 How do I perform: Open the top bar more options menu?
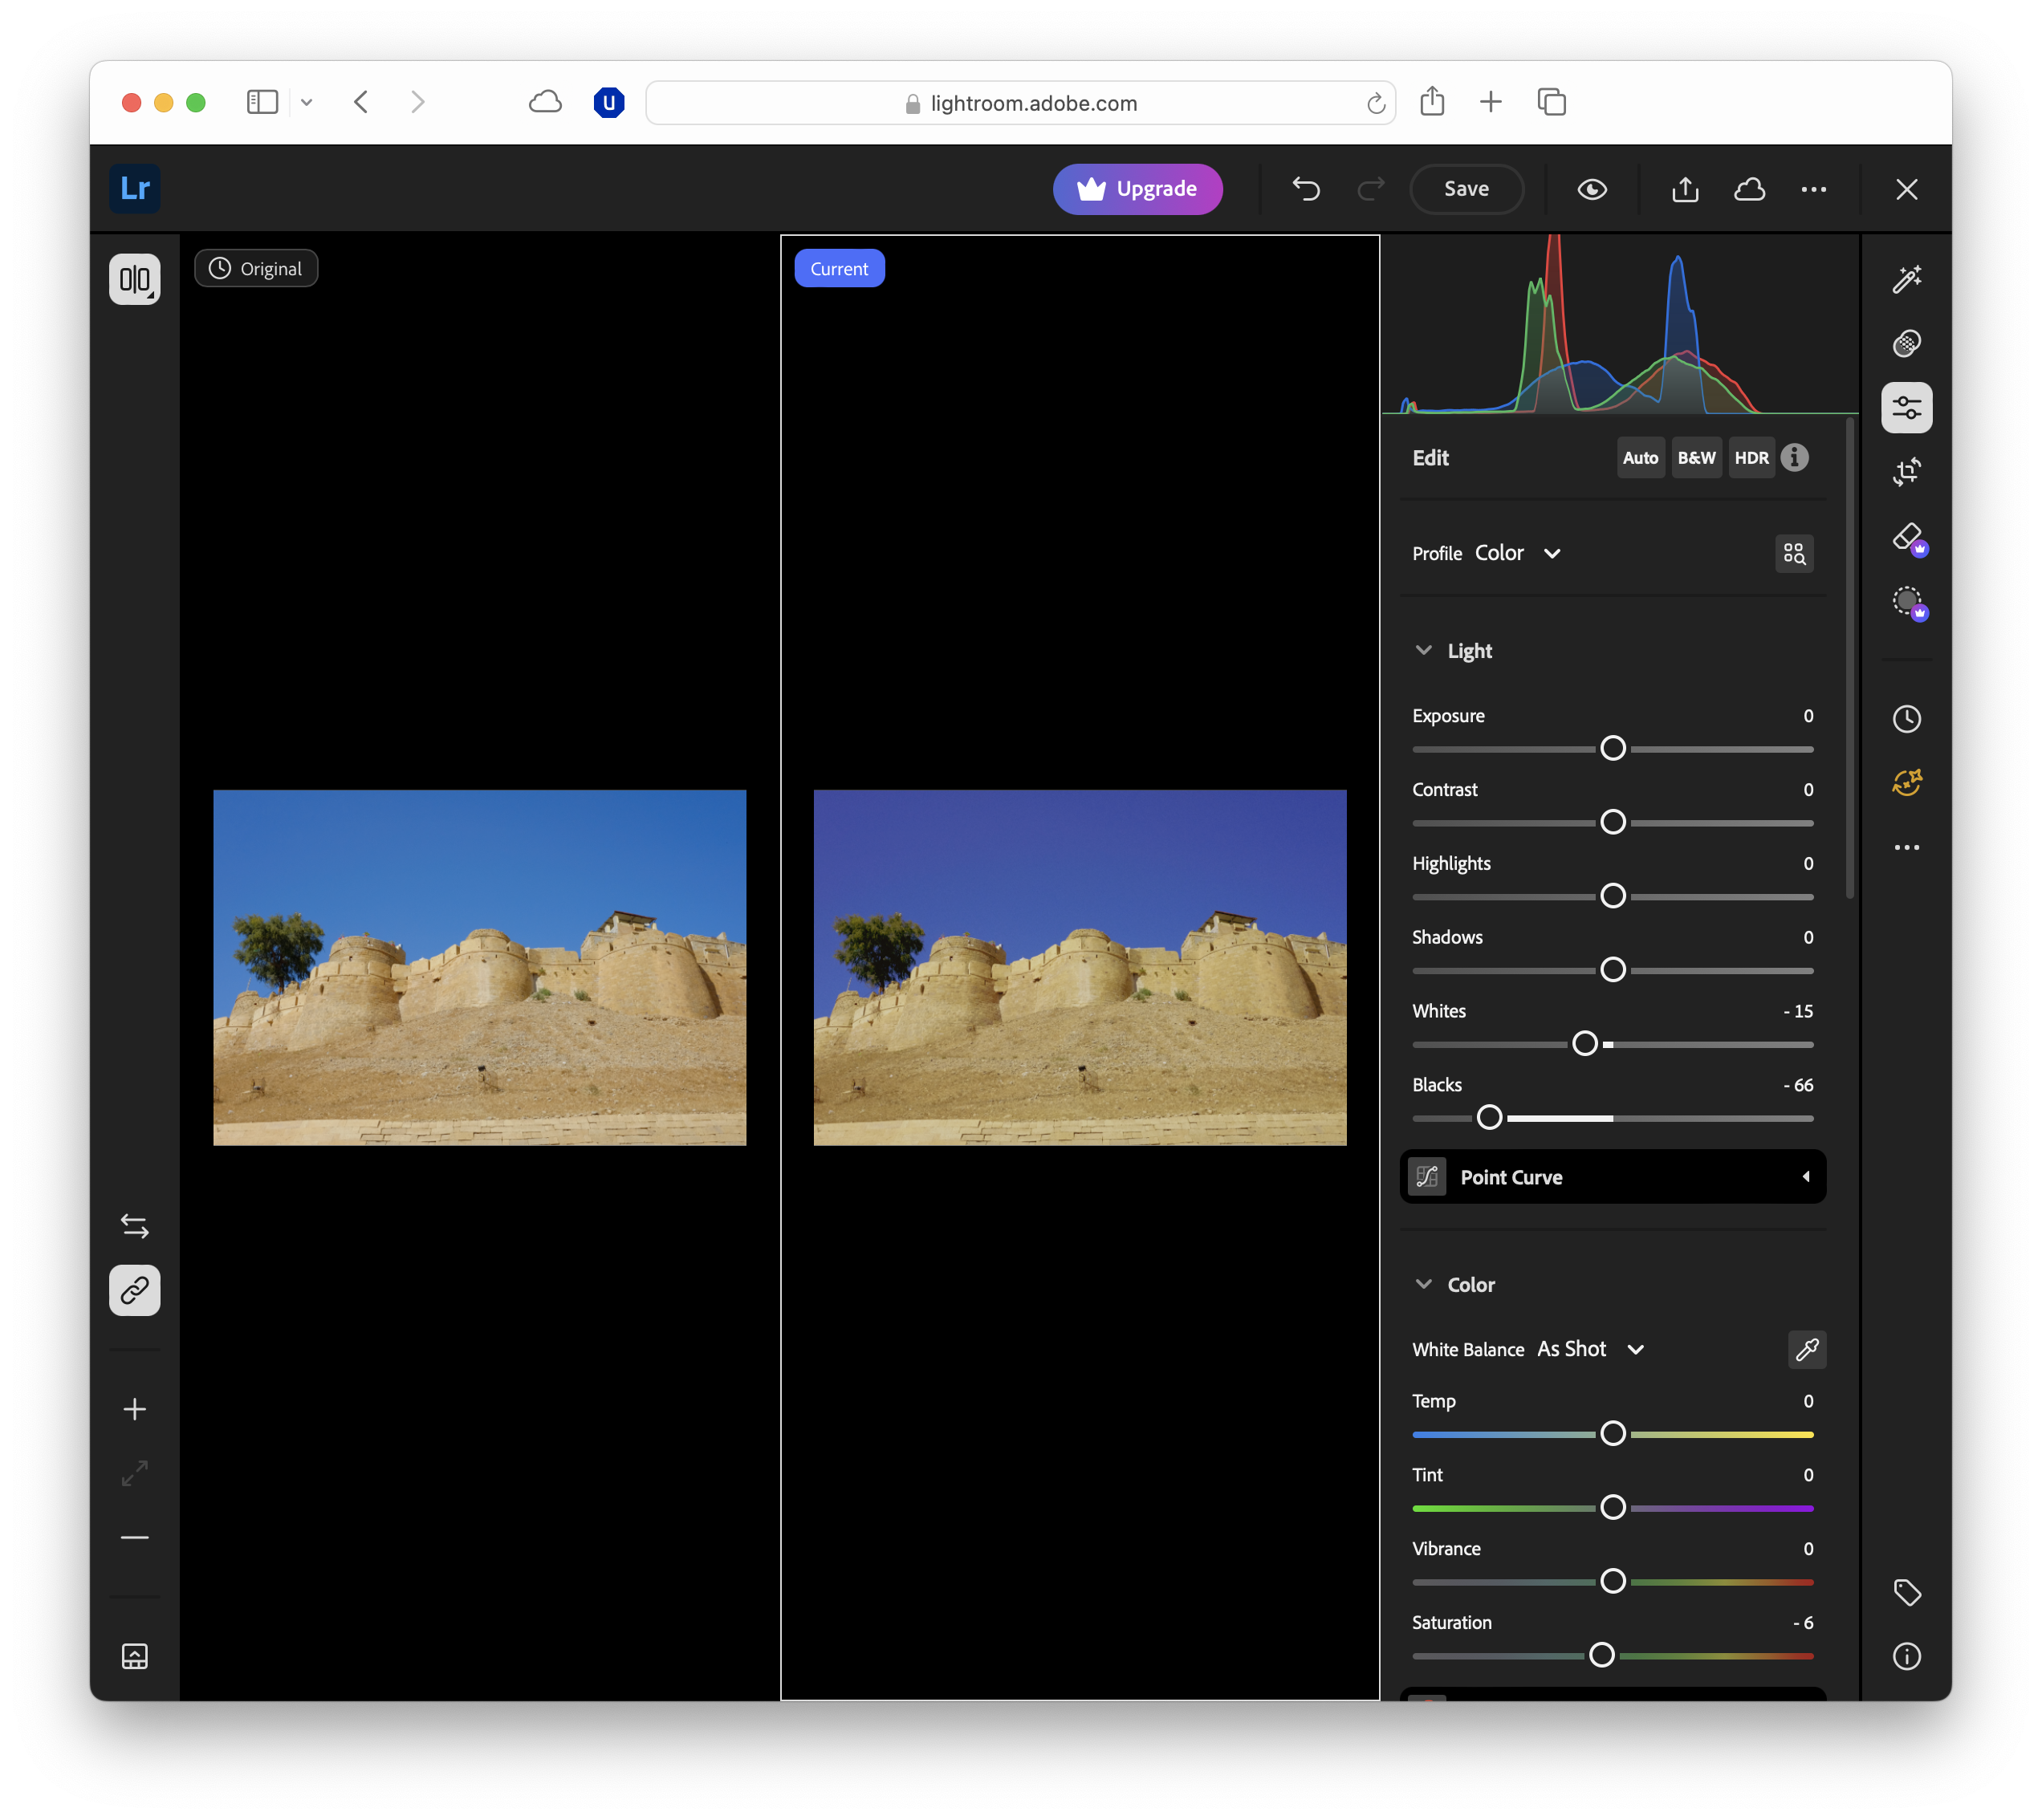1813,189
